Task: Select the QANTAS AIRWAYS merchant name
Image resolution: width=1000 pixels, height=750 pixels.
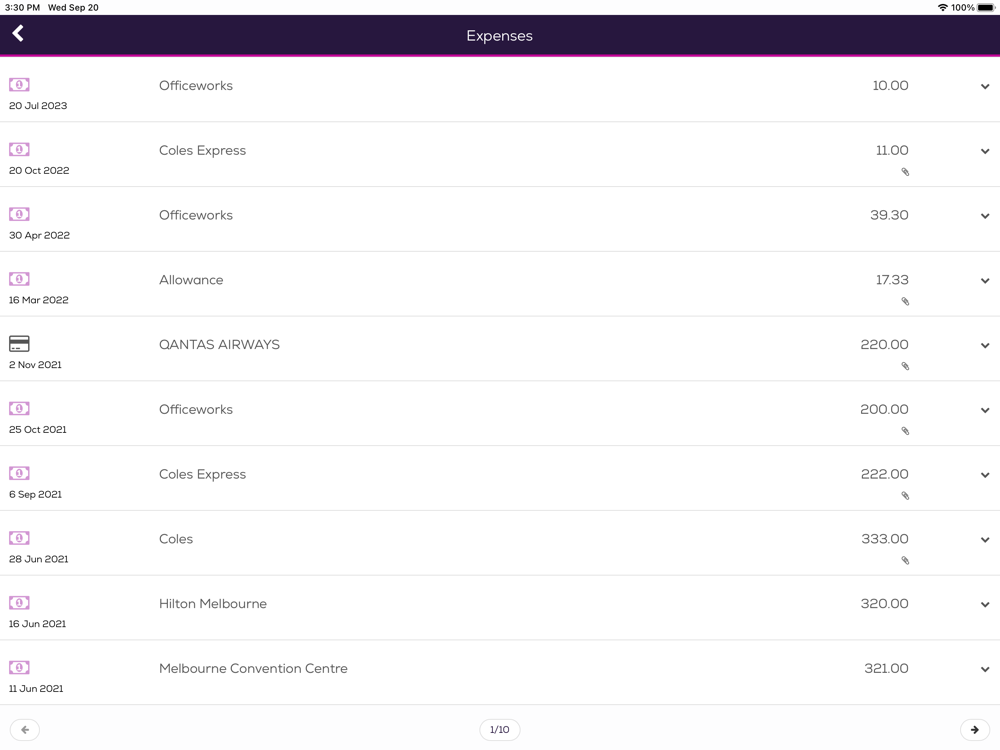Action: 219,344
